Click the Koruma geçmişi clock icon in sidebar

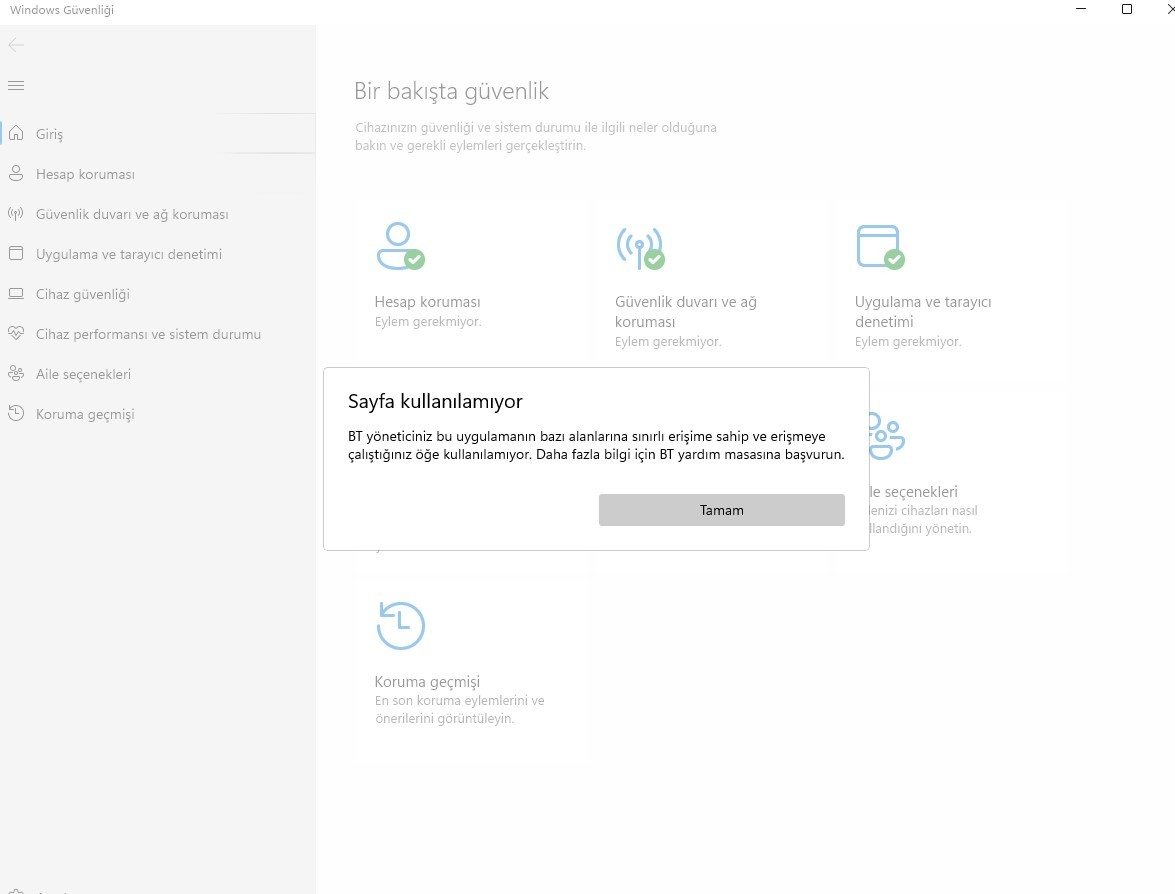point(16,413)
